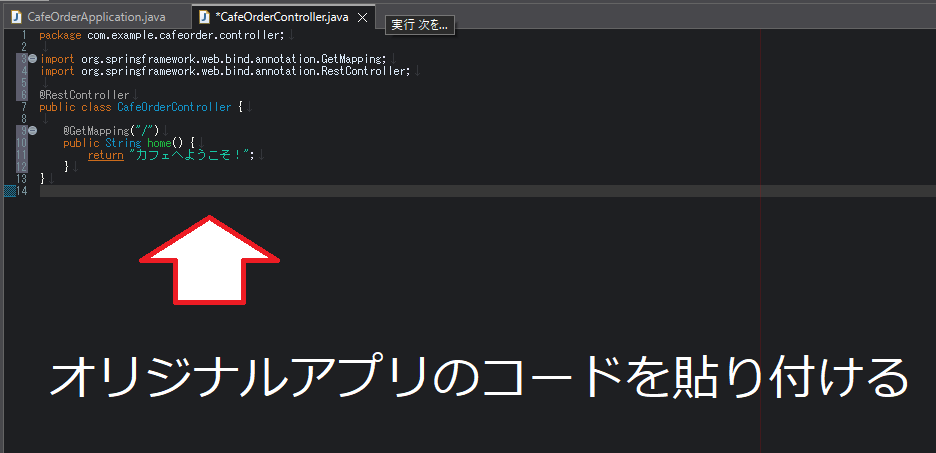936x453 pixels.
Task: Click the home method name
Action: [x=159, y=143]
